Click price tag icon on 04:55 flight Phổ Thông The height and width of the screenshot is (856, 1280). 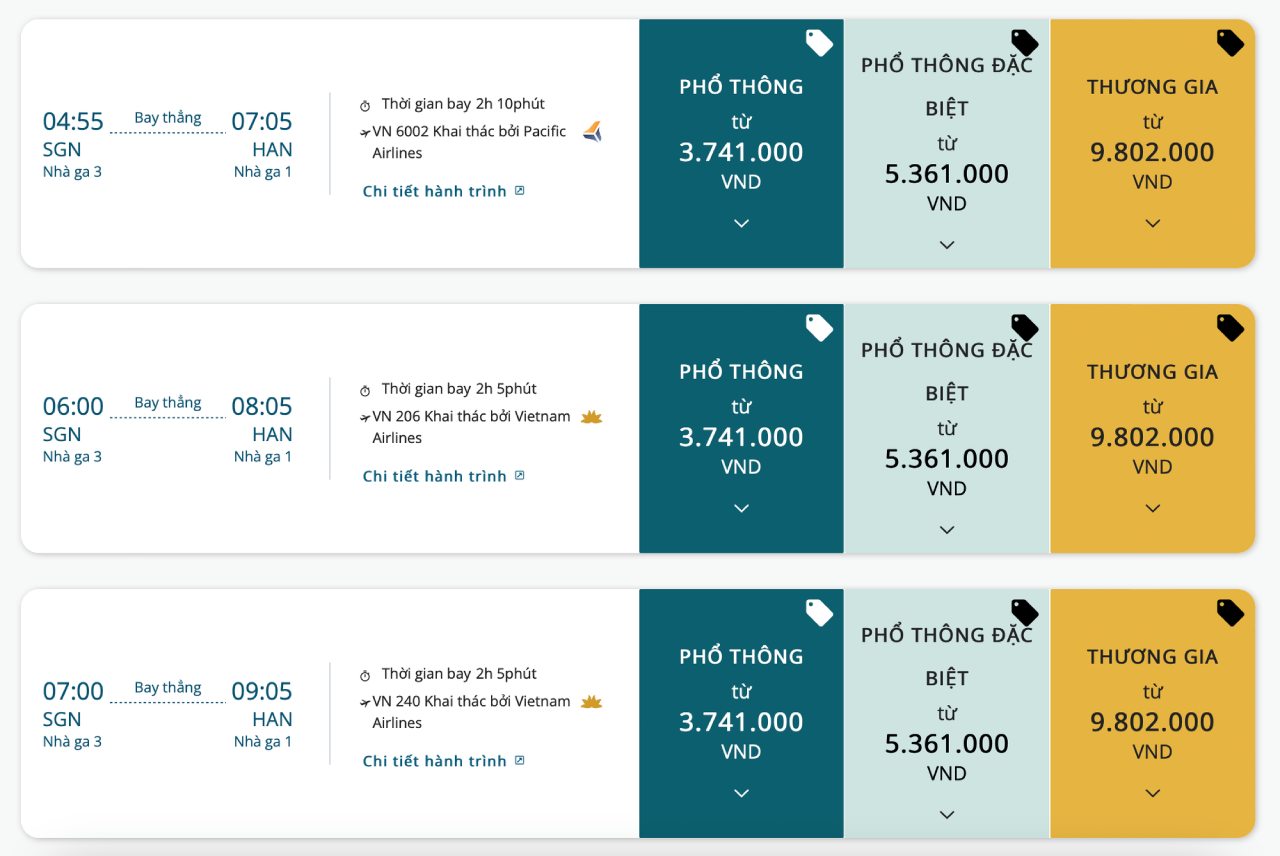click(819, 43)
